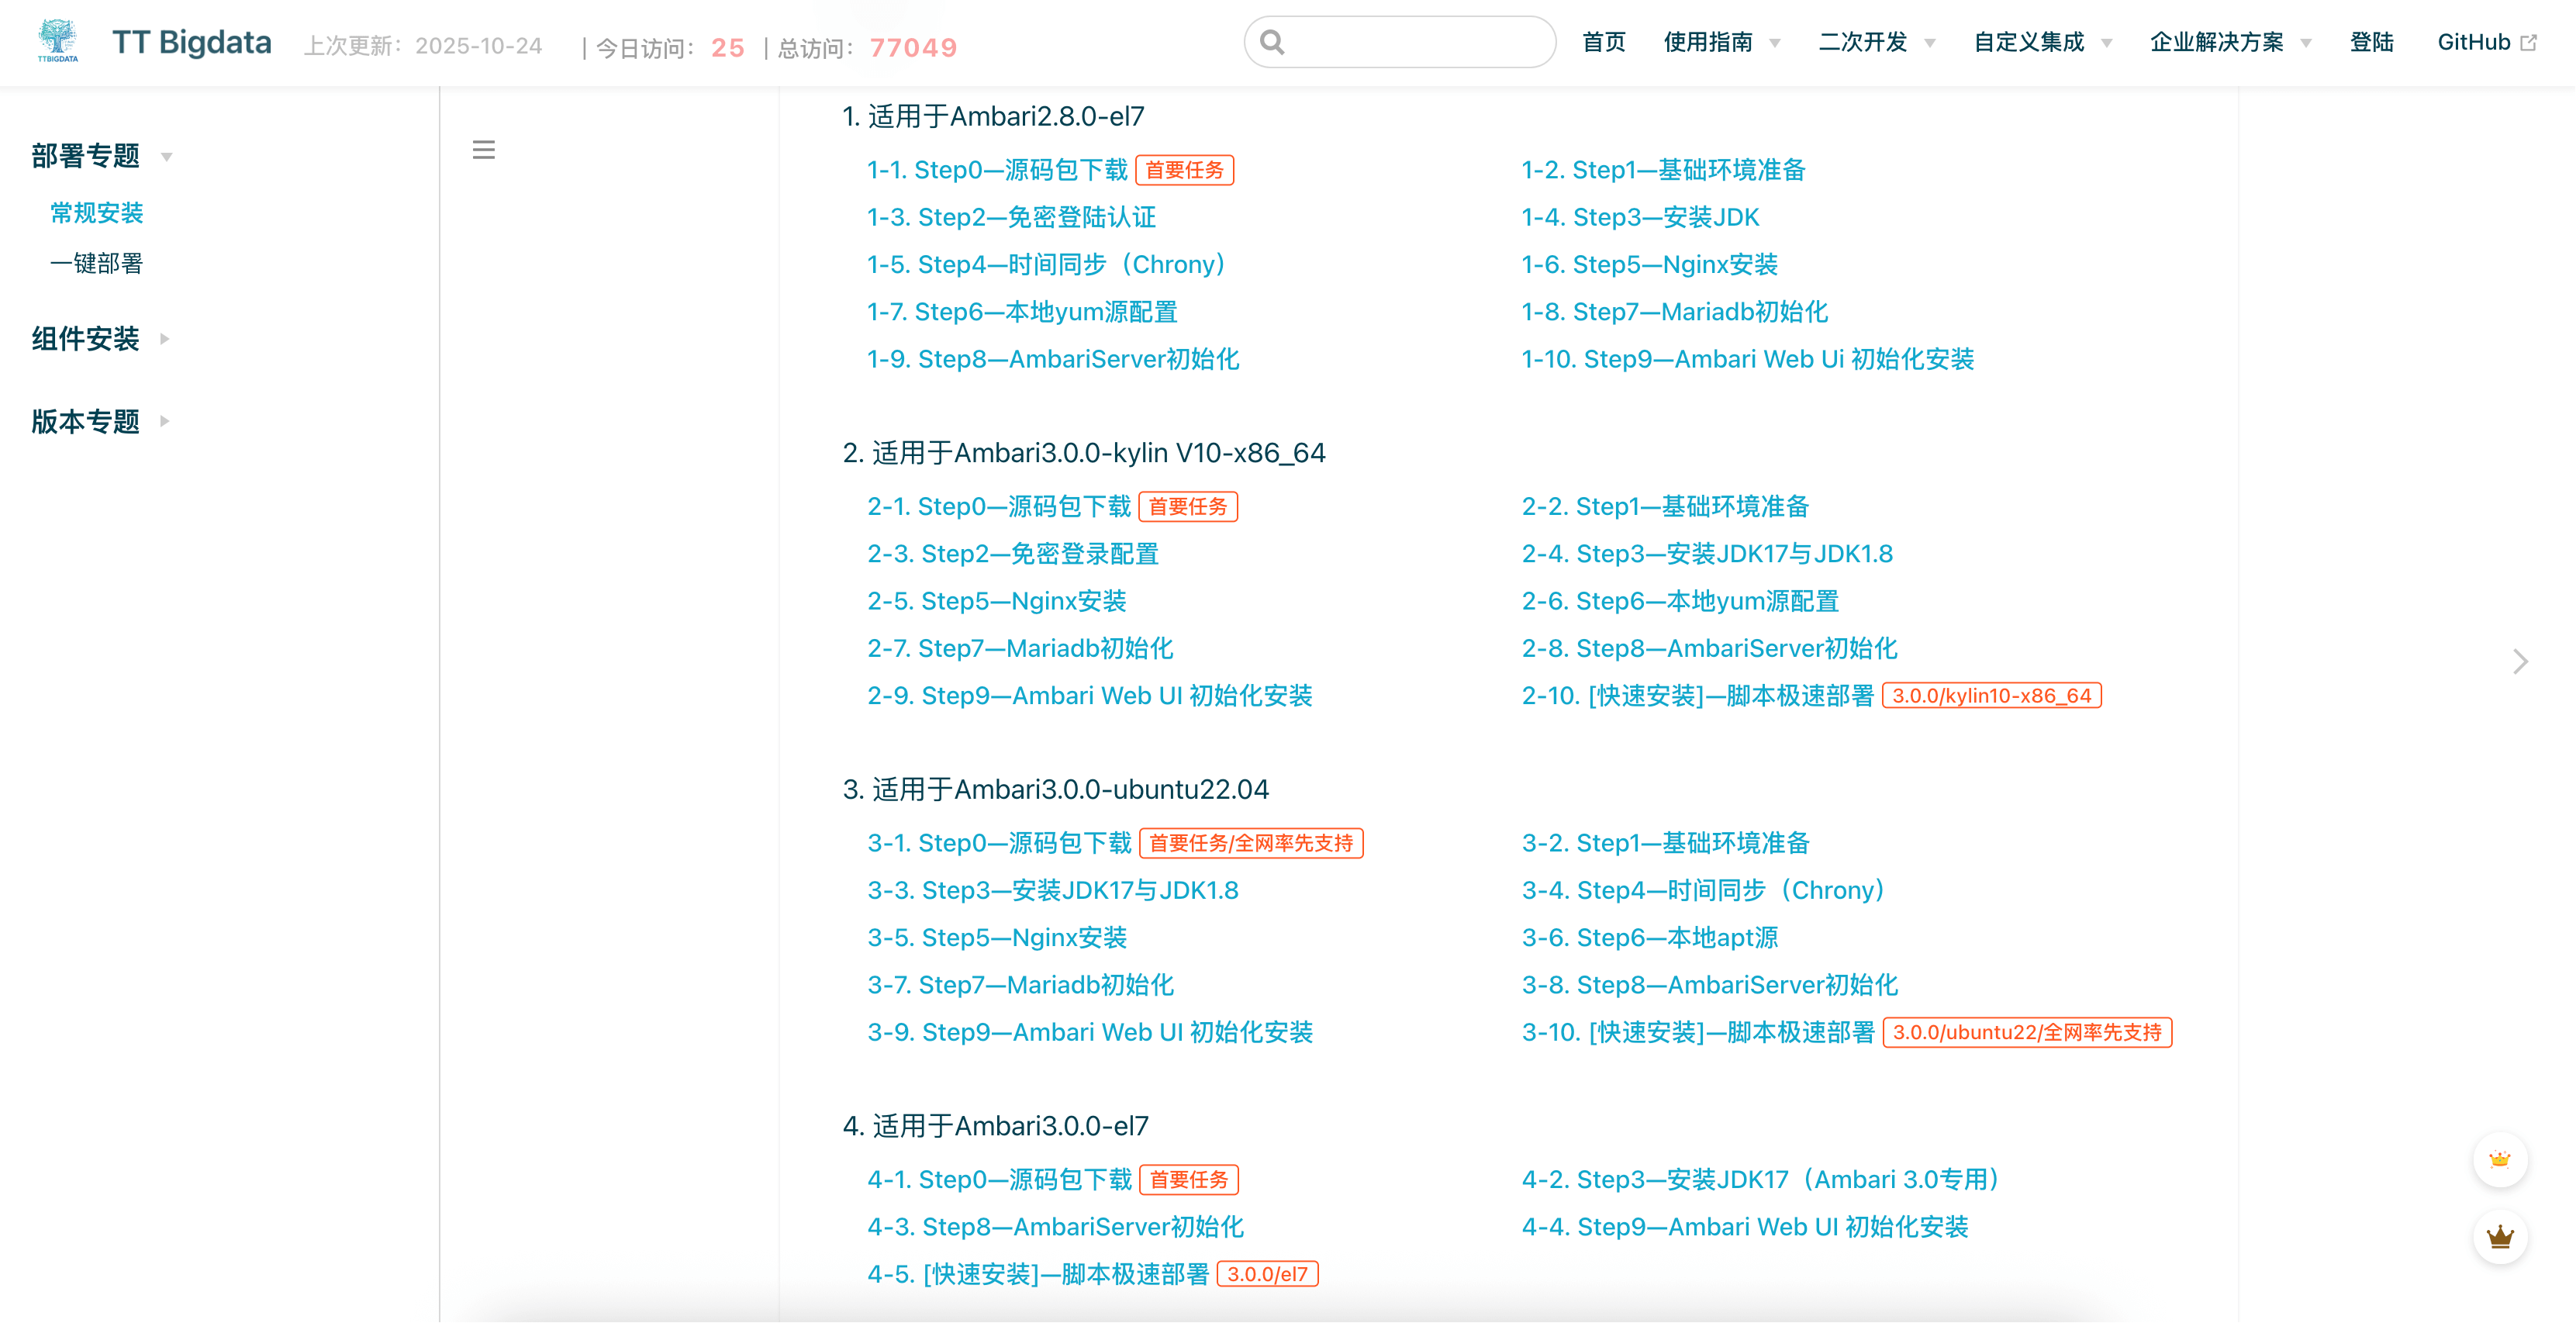Screen dimensions: 2576x1323
Task: Click the magnifier icon in the search bar
Action: coord(1272,42)
